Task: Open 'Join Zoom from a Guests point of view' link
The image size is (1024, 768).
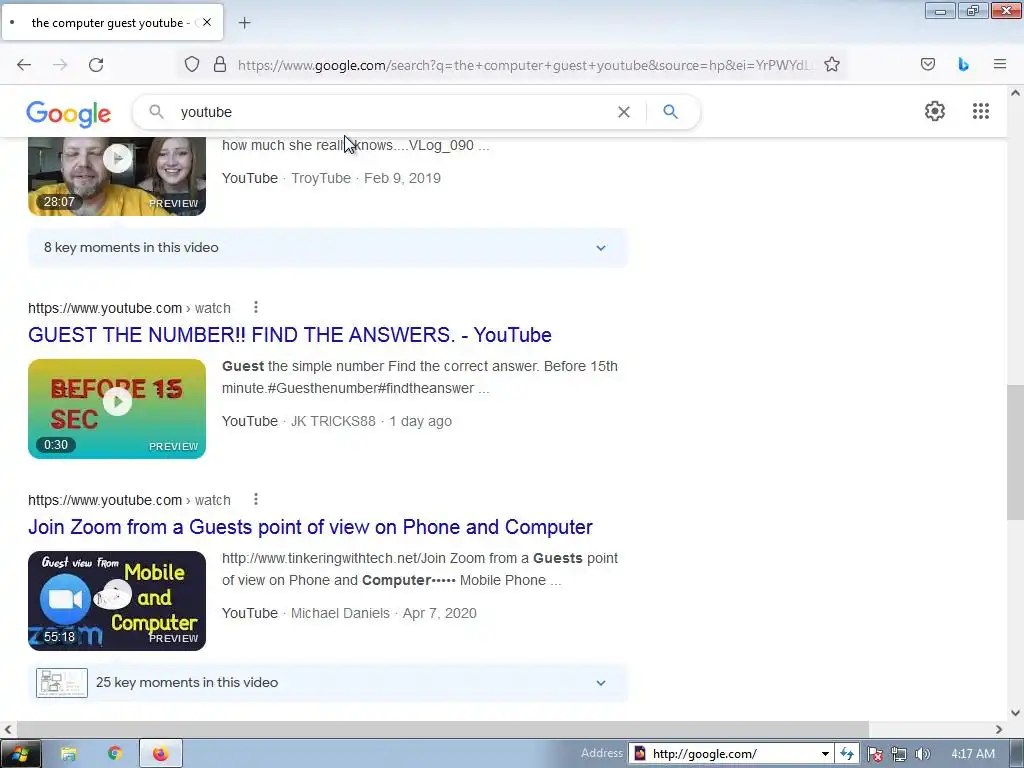Action: point(310,527)
